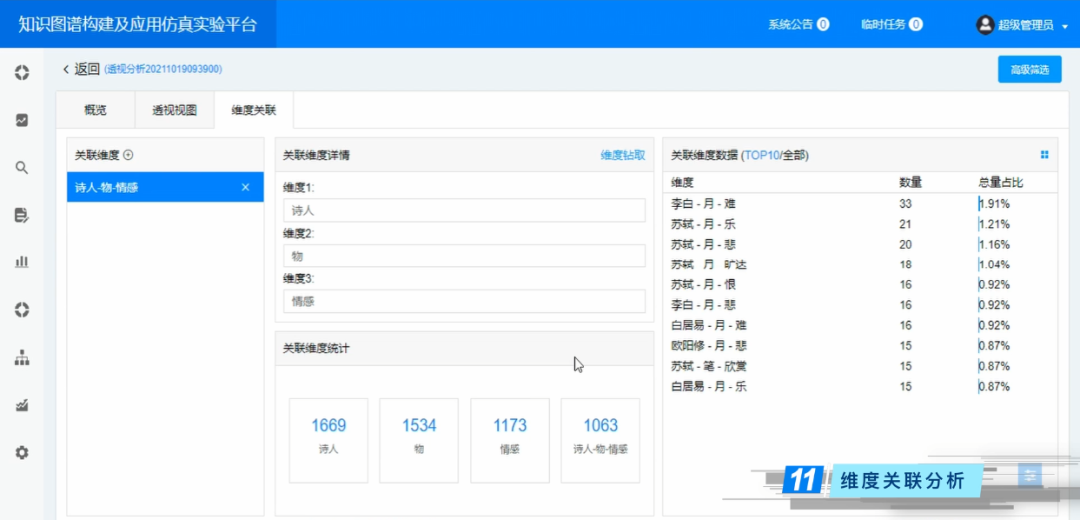Expand the 超级管理员 dropdown arrow

point(1065,26)
